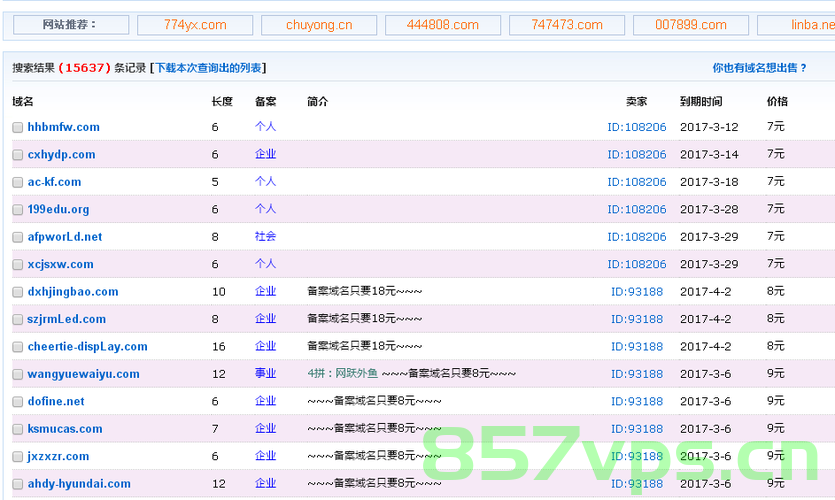
Task: Open seller ID:93188 on dofine.net row
Action: tap(637, 401)
